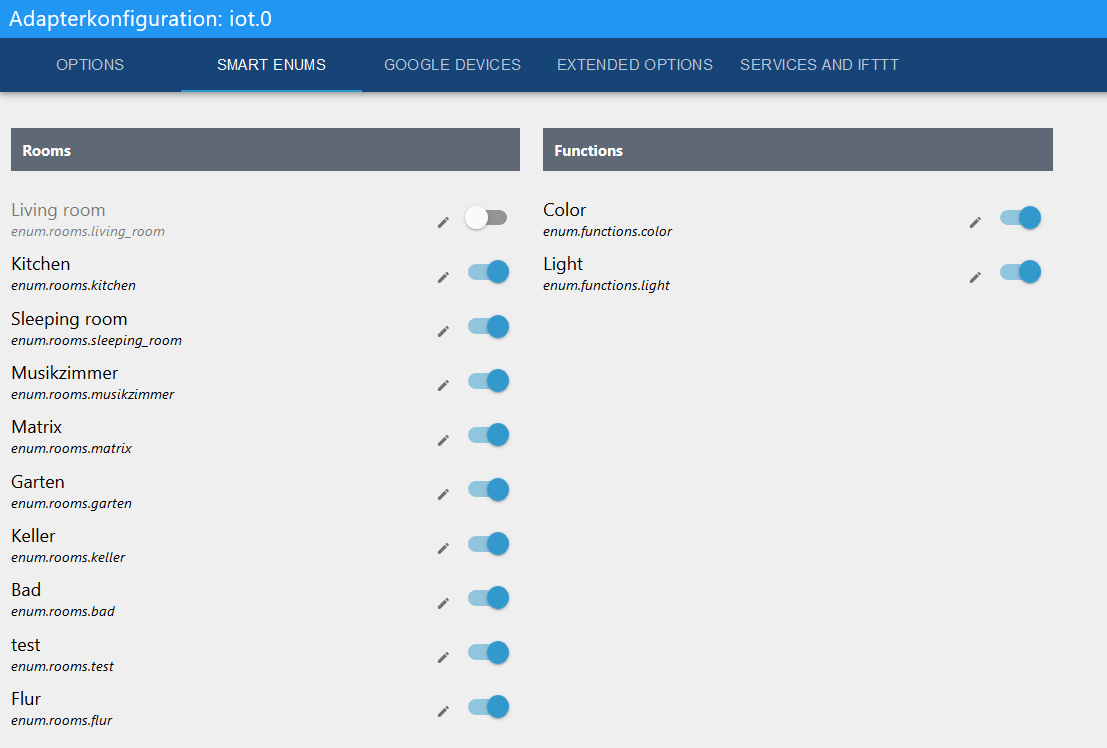Edit the test room enum
Viewport: 1107px width, 748px height.
point(443,657)
